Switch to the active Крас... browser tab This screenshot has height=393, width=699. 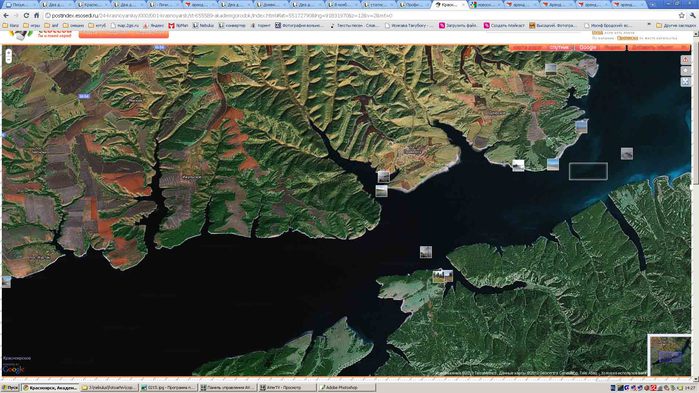tap(449, 5)
